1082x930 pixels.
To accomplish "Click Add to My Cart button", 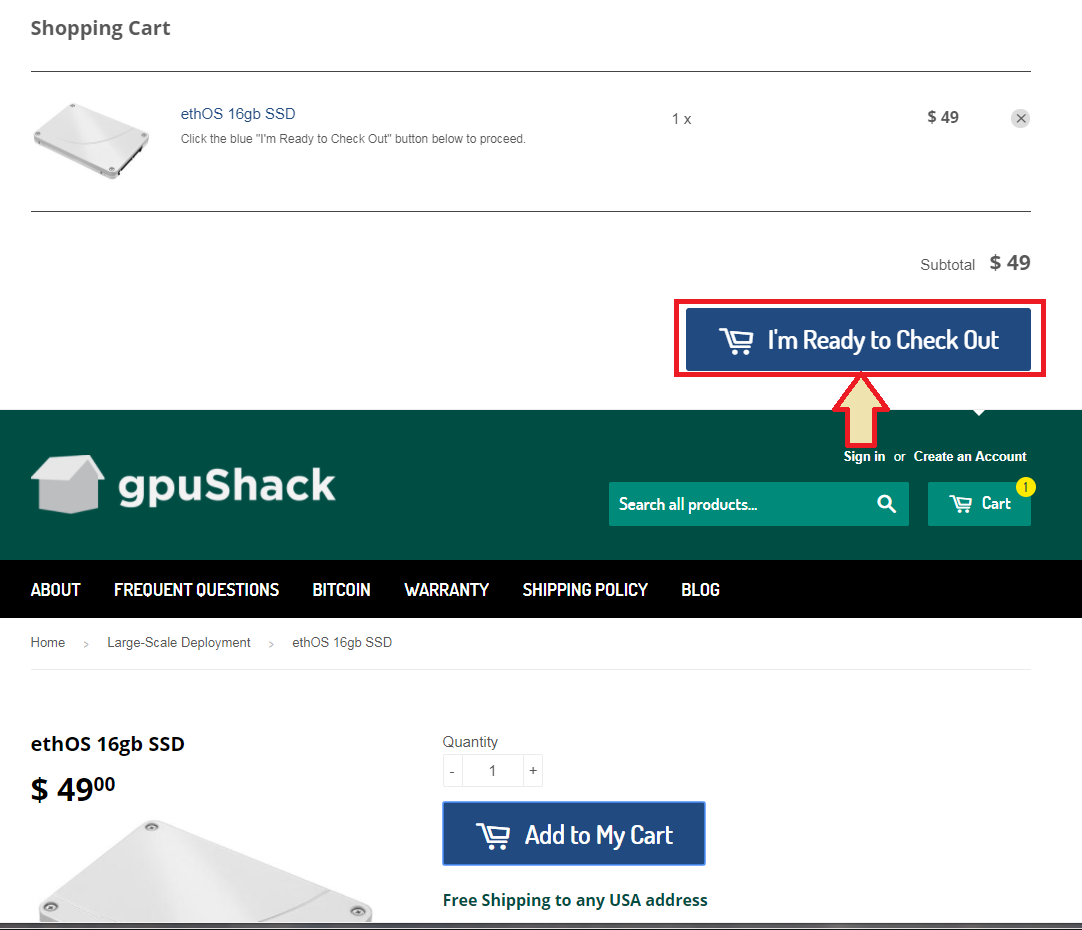I will 573,833.
